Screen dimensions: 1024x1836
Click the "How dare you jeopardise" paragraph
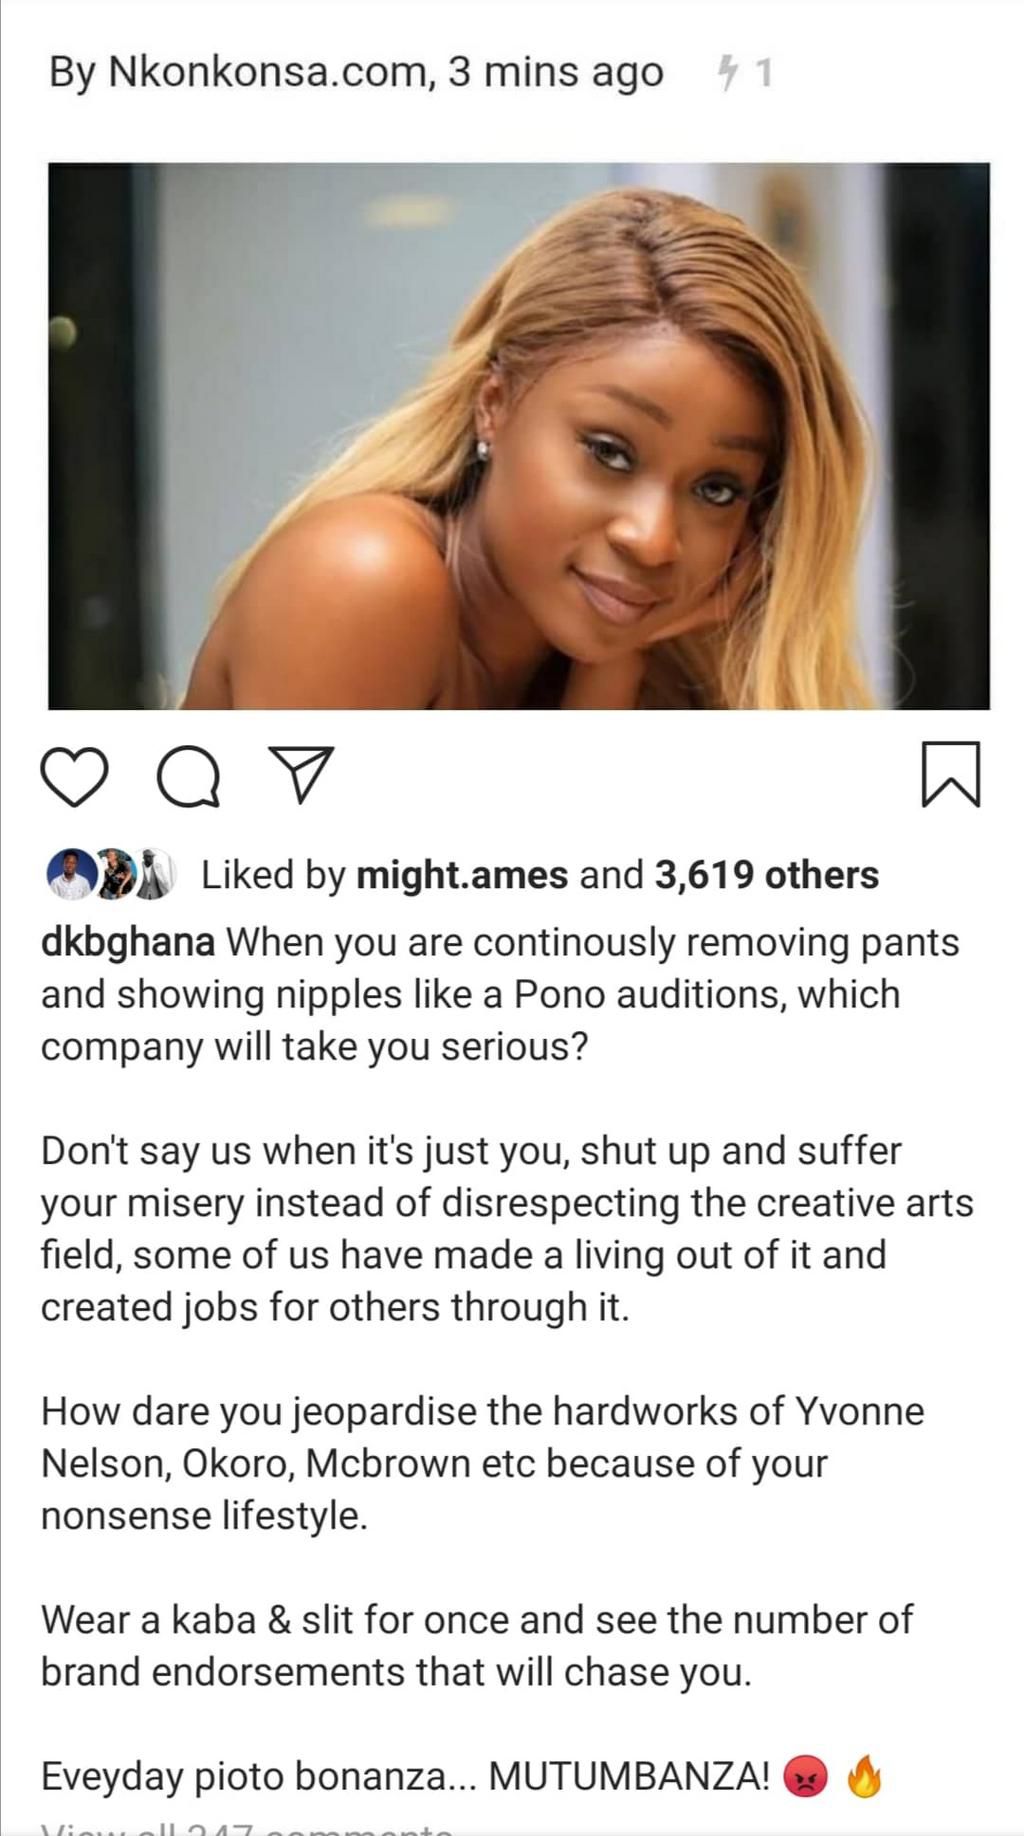pos(482,1463)
